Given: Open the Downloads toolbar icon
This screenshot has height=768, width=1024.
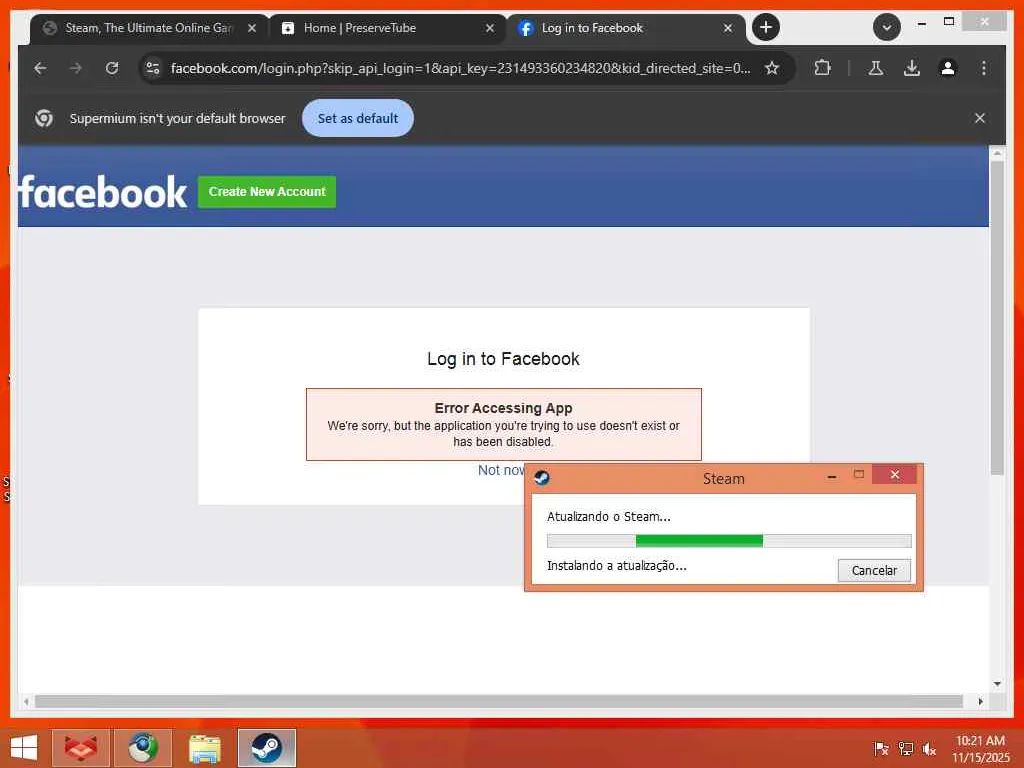Looking at the screenshot, I should 912,68.
